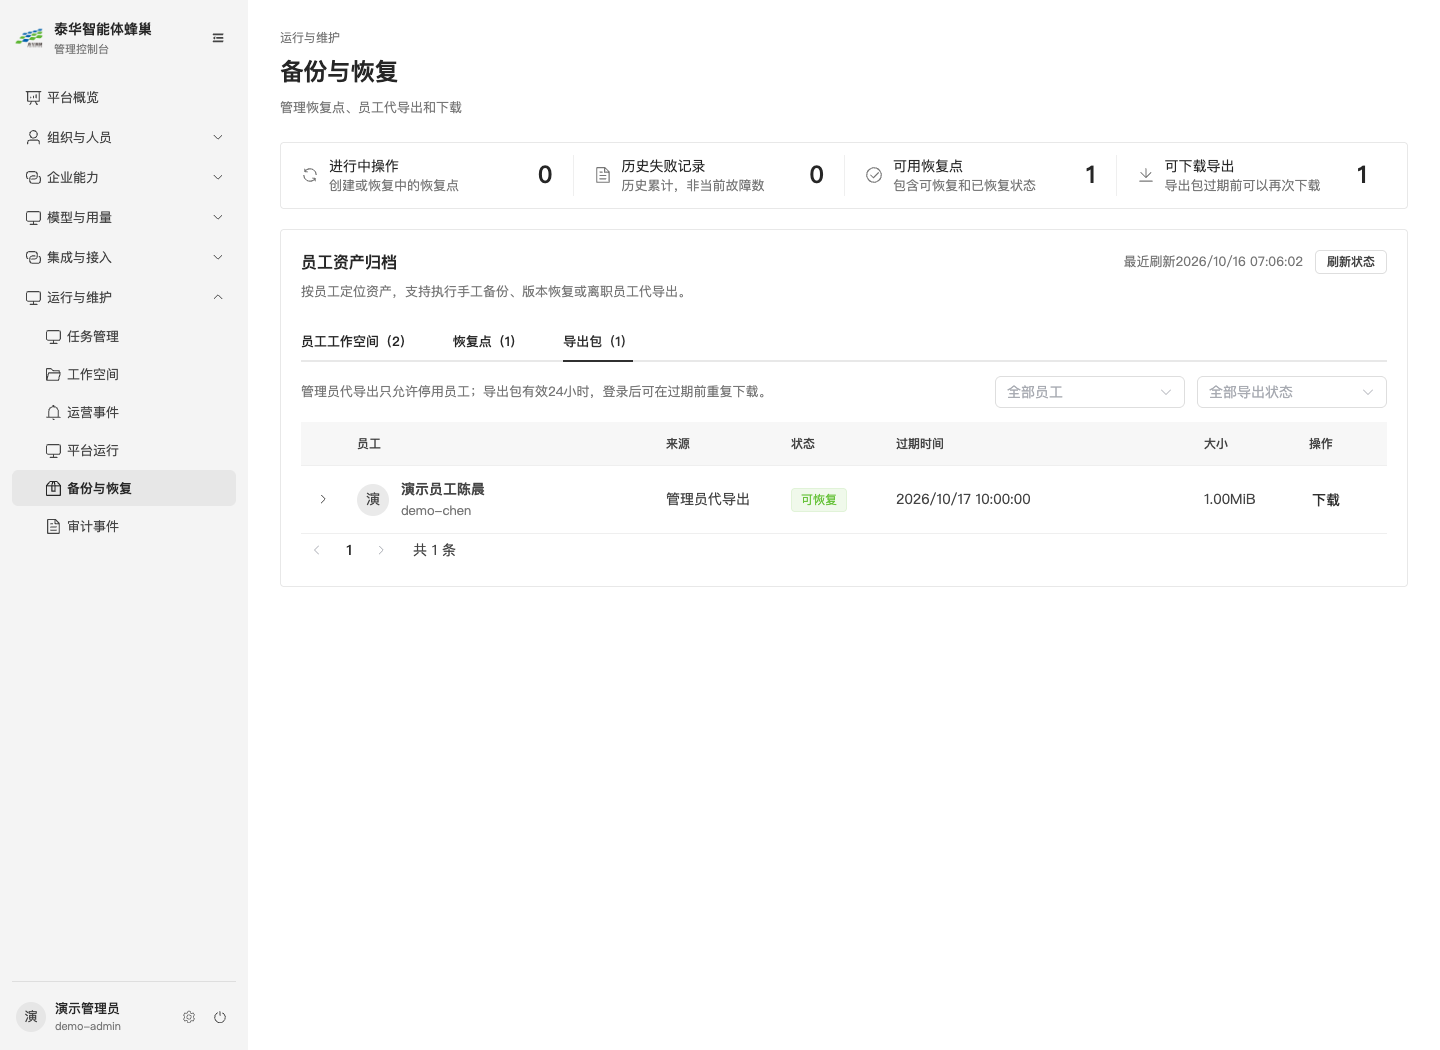Go to the previous page arrow
The height and width of the screenshot is (1050, 1440).
coord(317,550)
